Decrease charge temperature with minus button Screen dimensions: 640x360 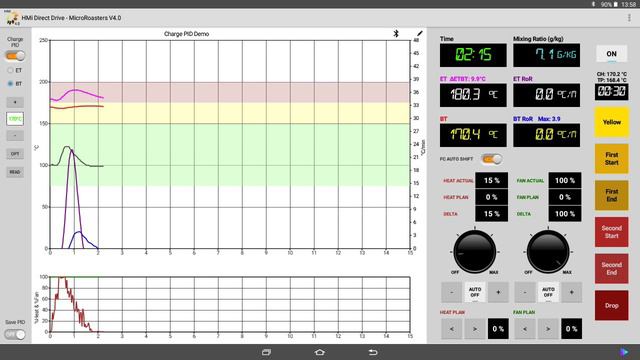click(x=15, y=136)
